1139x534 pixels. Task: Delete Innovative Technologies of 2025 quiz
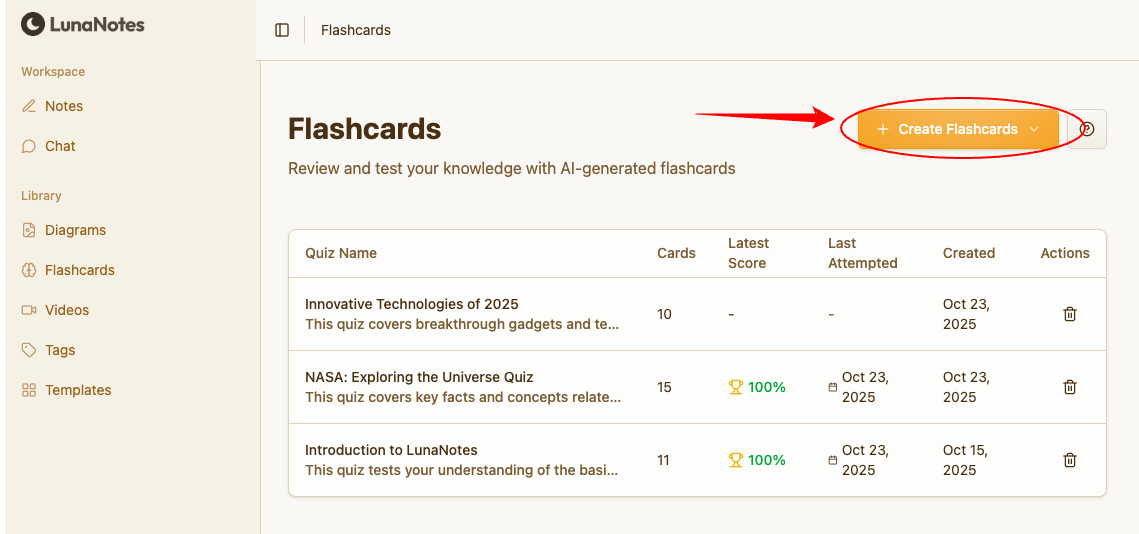1069,314
